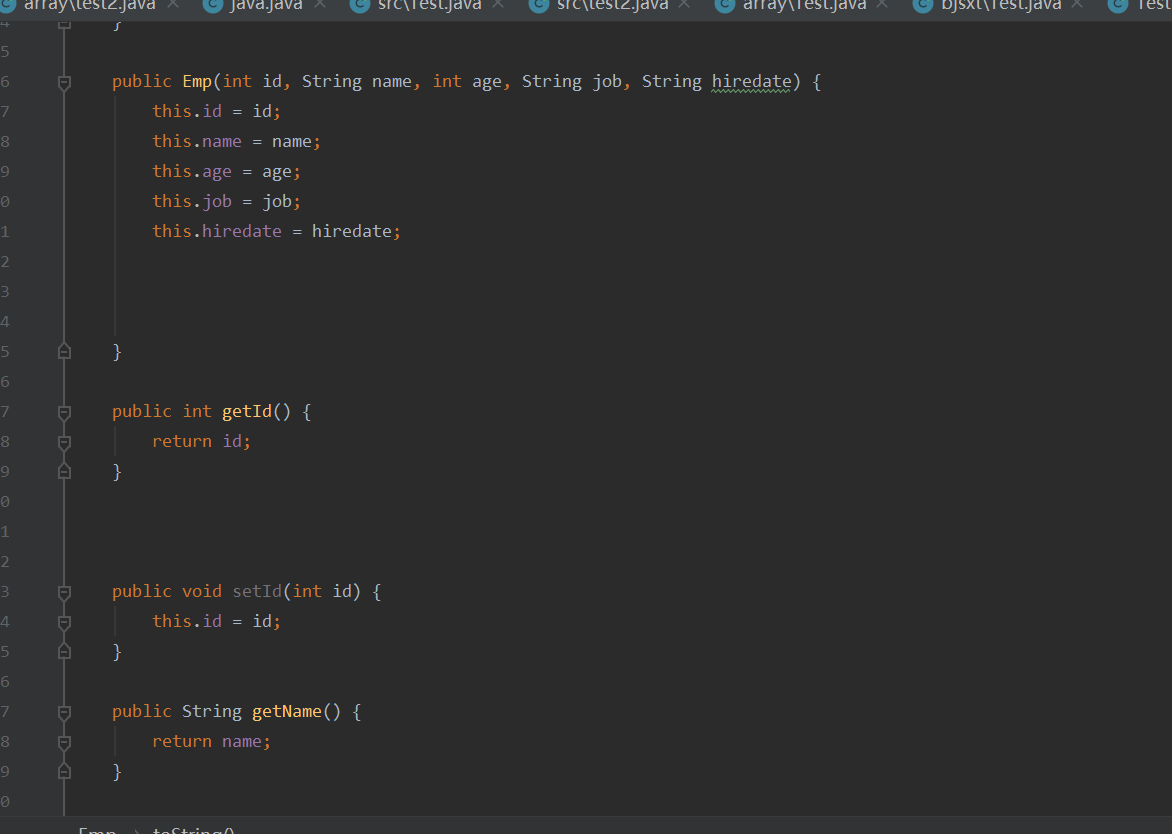1172x834 pixels.
Task: Close the src\Test.java tab
Action: 499,4
